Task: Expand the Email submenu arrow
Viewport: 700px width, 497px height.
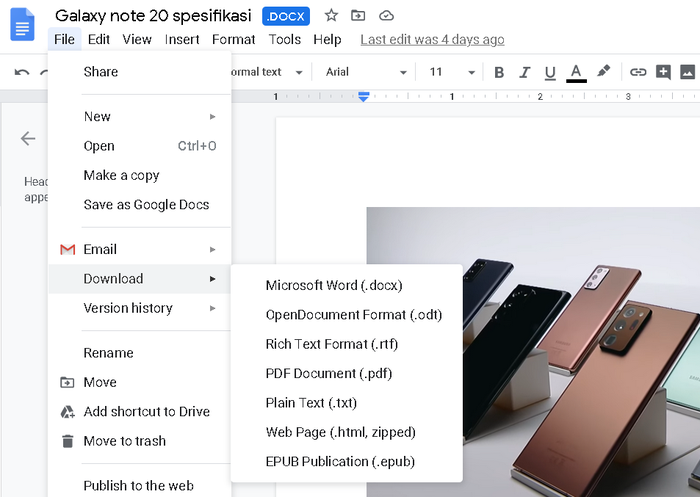Action: [212, 250]
